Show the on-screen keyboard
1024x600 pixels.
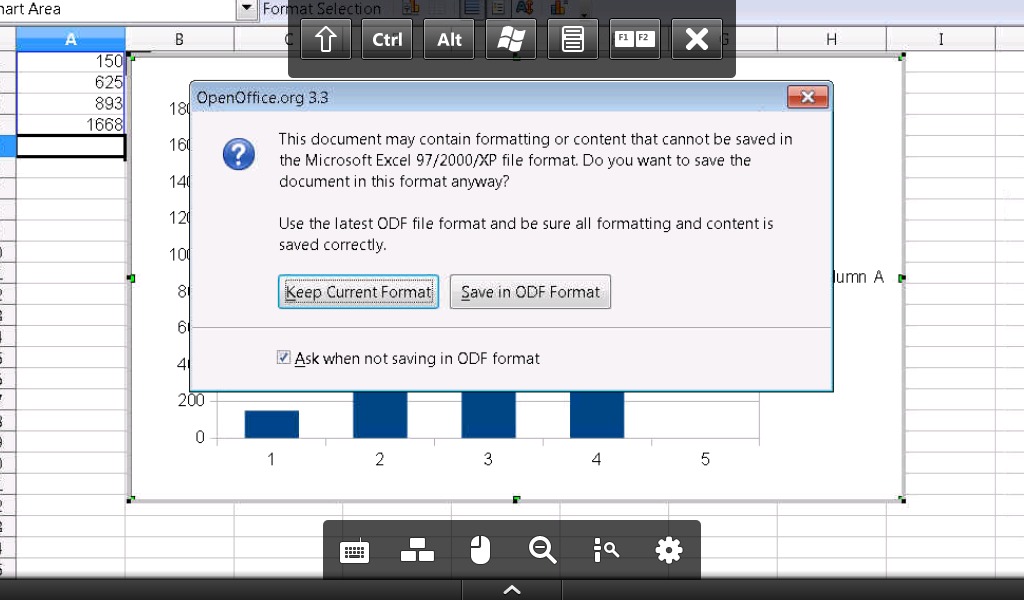click(355, 552)
